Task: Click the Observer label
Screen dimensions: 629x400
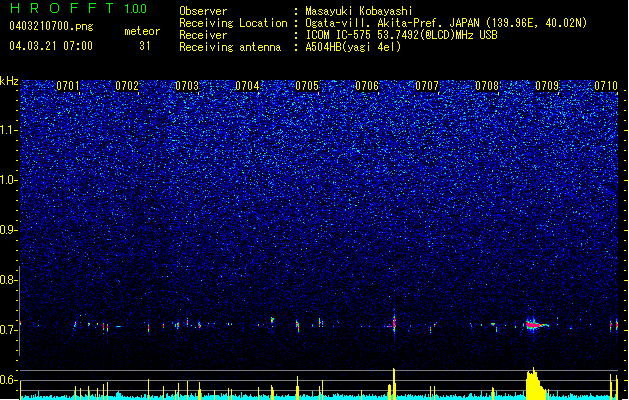Action: tap(203, 11)
